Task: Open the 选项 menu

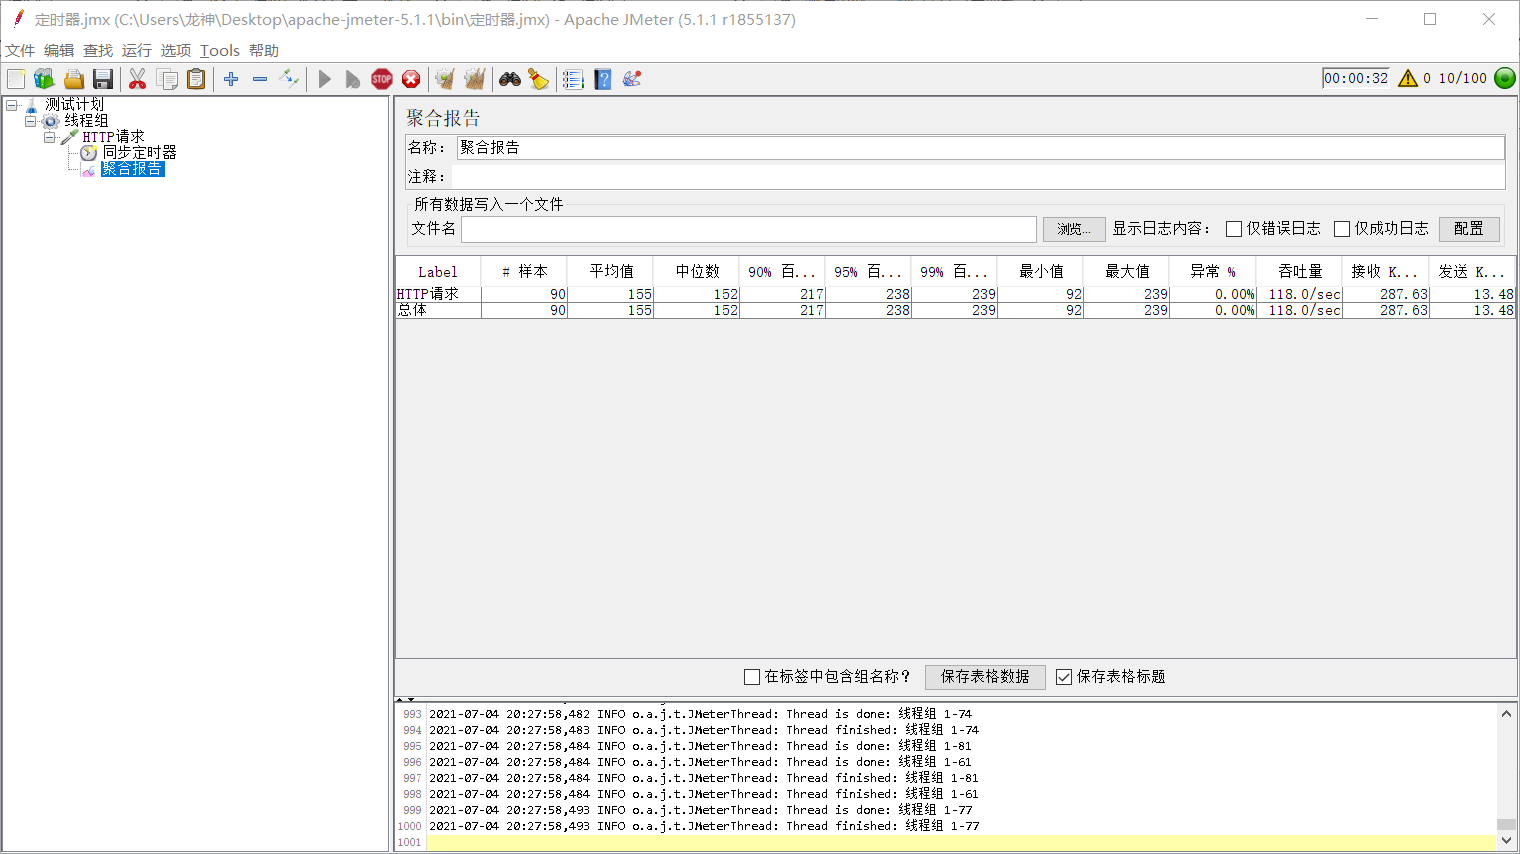Action: [x=176, y=51]
